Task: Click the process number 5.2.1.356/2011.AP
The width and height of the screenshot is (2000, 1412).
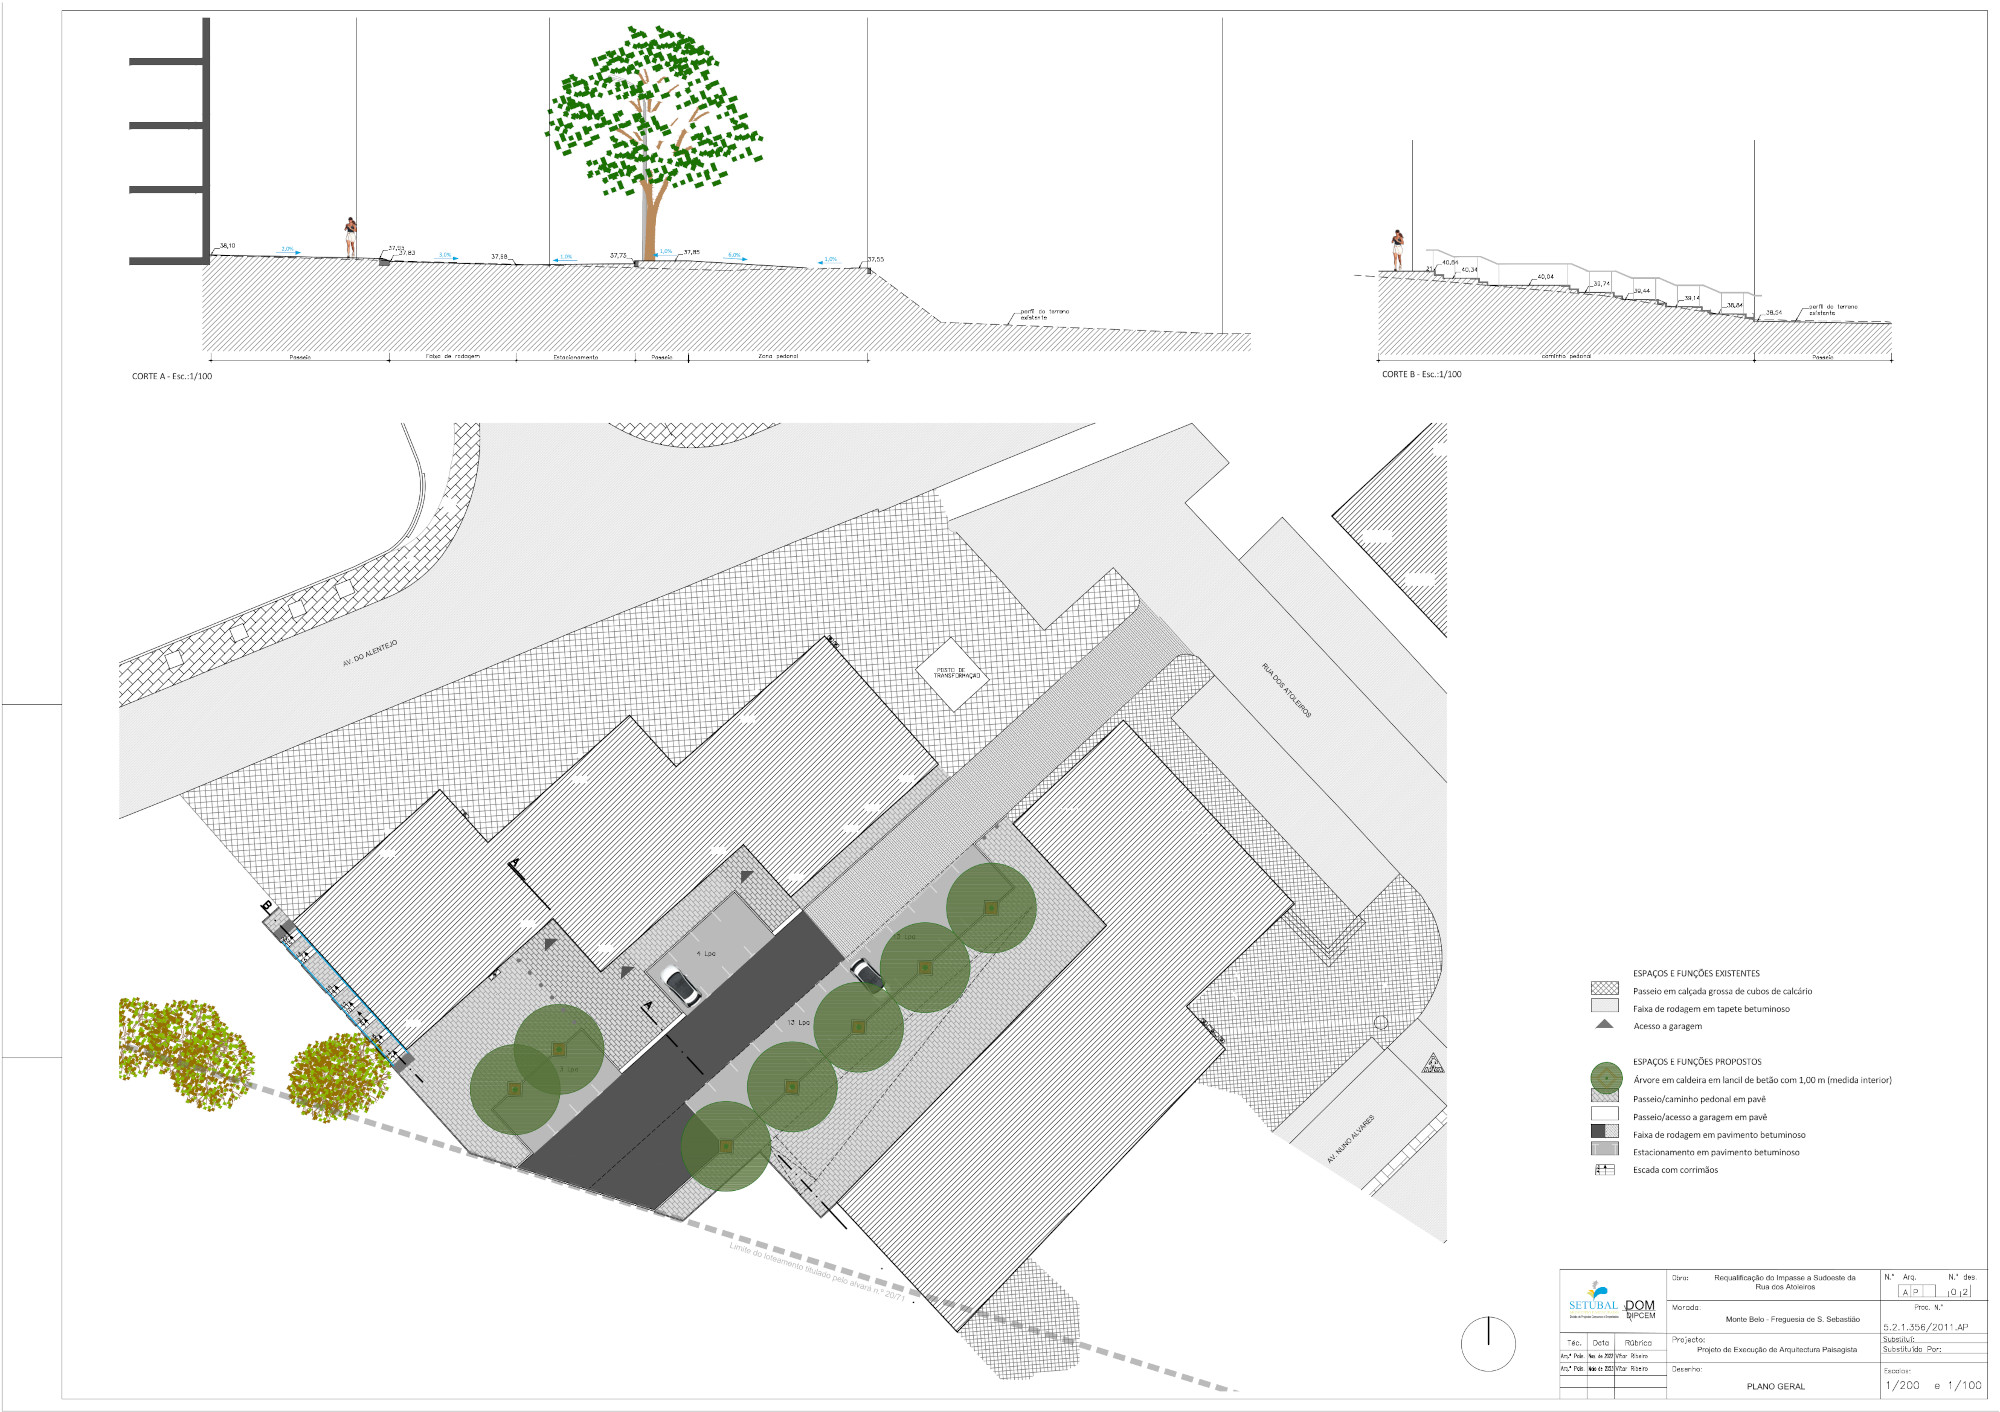Action: pos(1925,1327)
